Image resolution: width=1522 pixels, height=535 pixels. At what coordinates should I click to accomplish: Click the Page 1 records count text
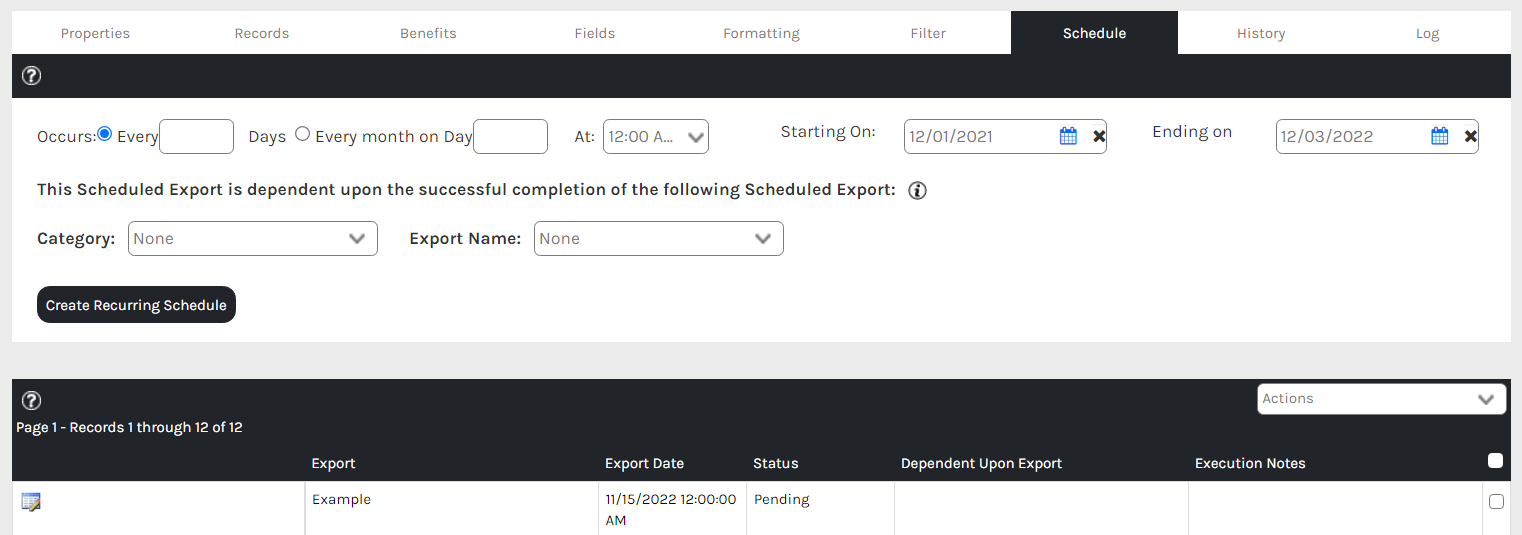coord(129,427)
